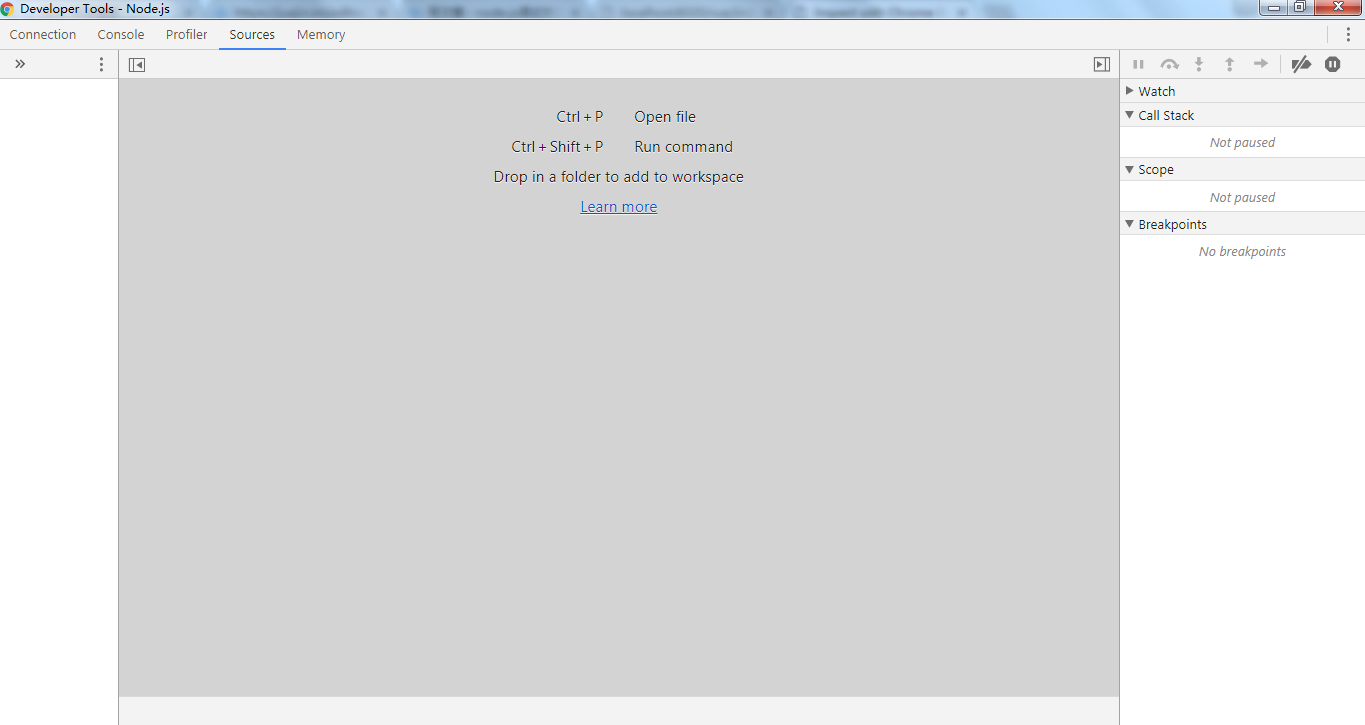The height and width of the screenshot is (725, 1365).
Task: Restore down the Developer Tools window
Action: pyautogui.click(x=1300, y=8)
